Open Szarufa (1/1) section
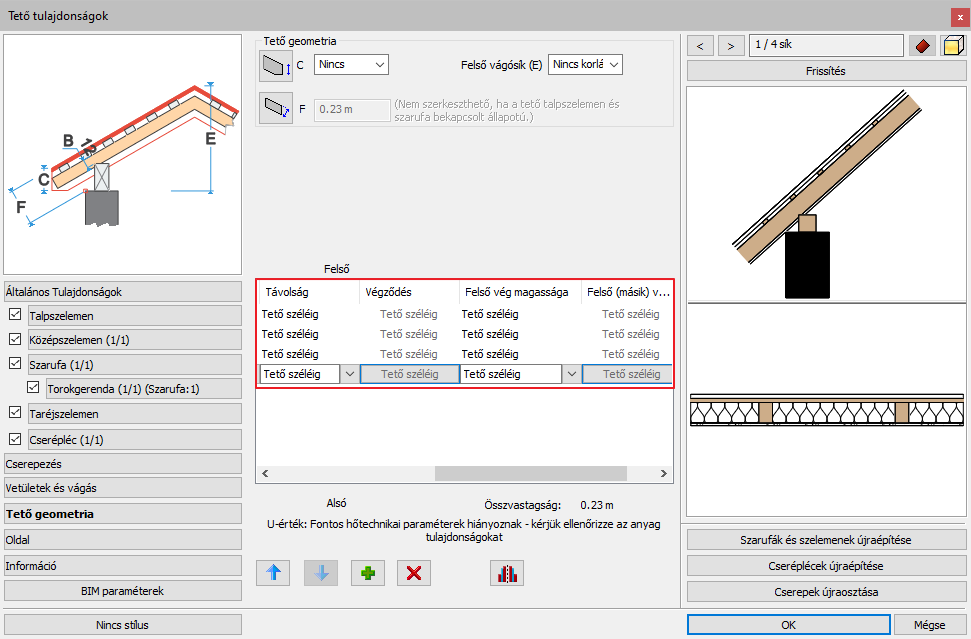Image resolution: width=971 pixels, height=639 pixels. click(x=135, y=365)
